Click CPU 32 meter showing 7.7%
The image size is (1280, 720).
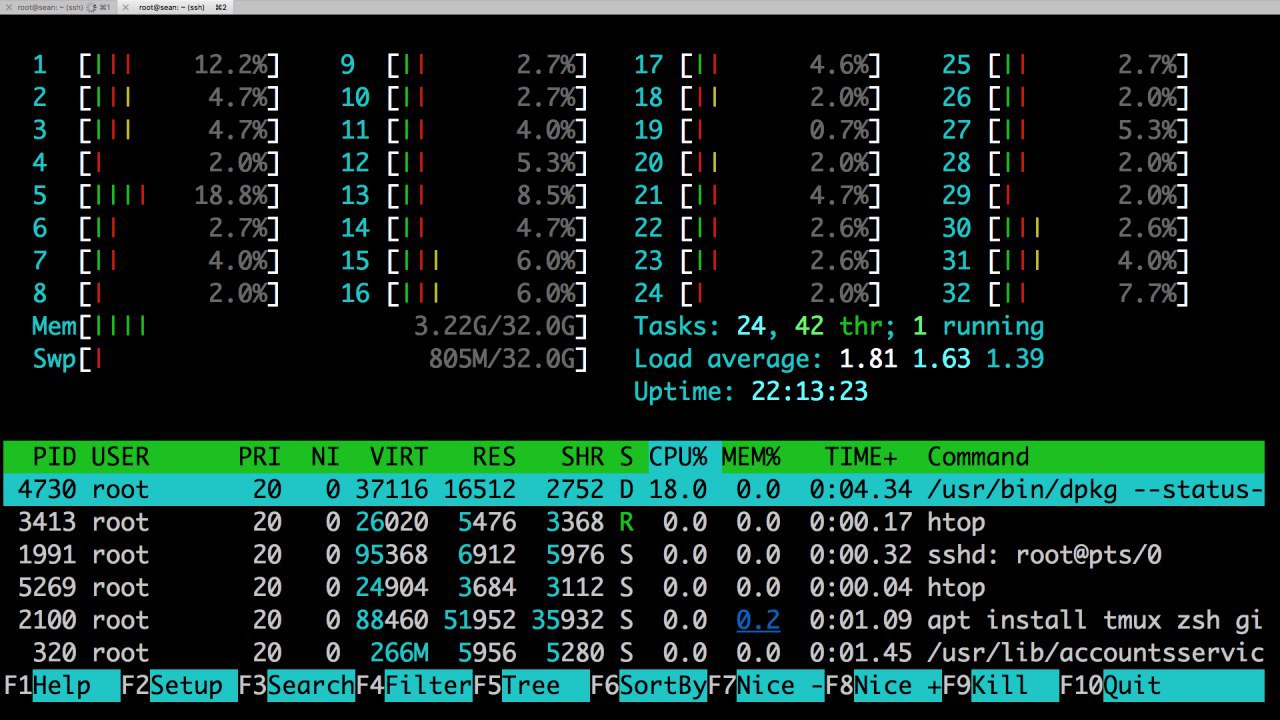[1066, 294]
